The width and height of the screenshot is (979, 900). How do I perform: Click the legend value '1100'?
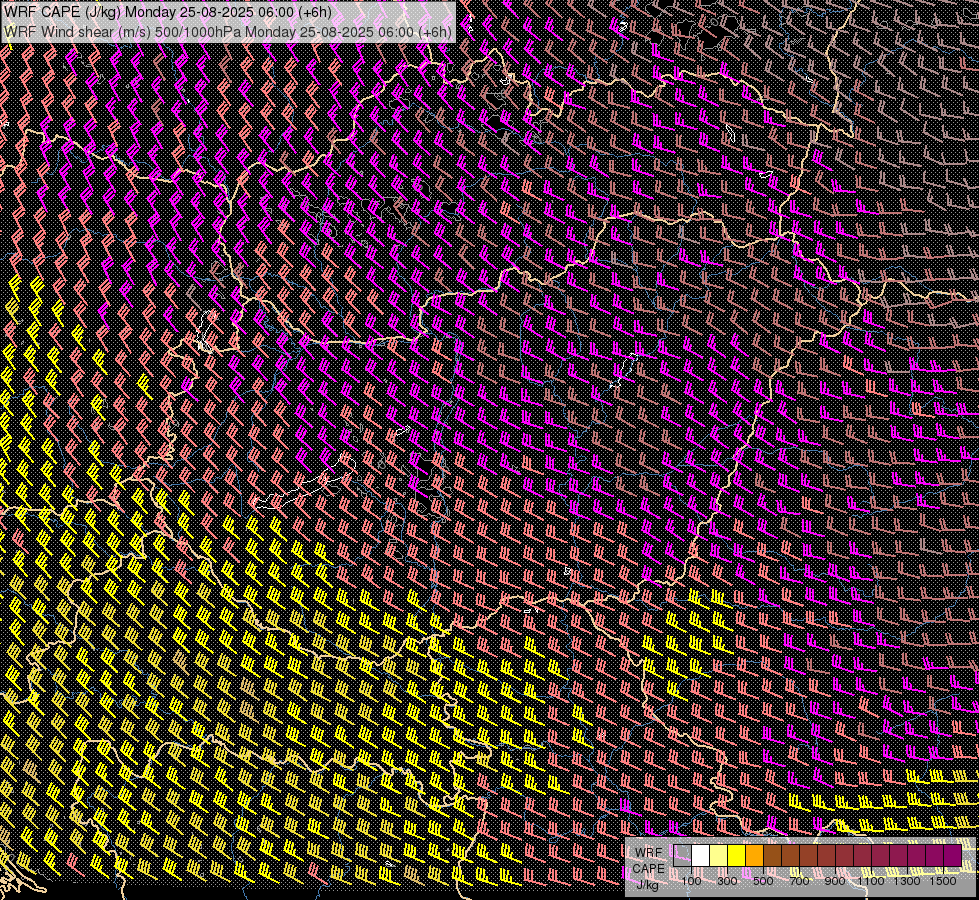pos(870,881)
